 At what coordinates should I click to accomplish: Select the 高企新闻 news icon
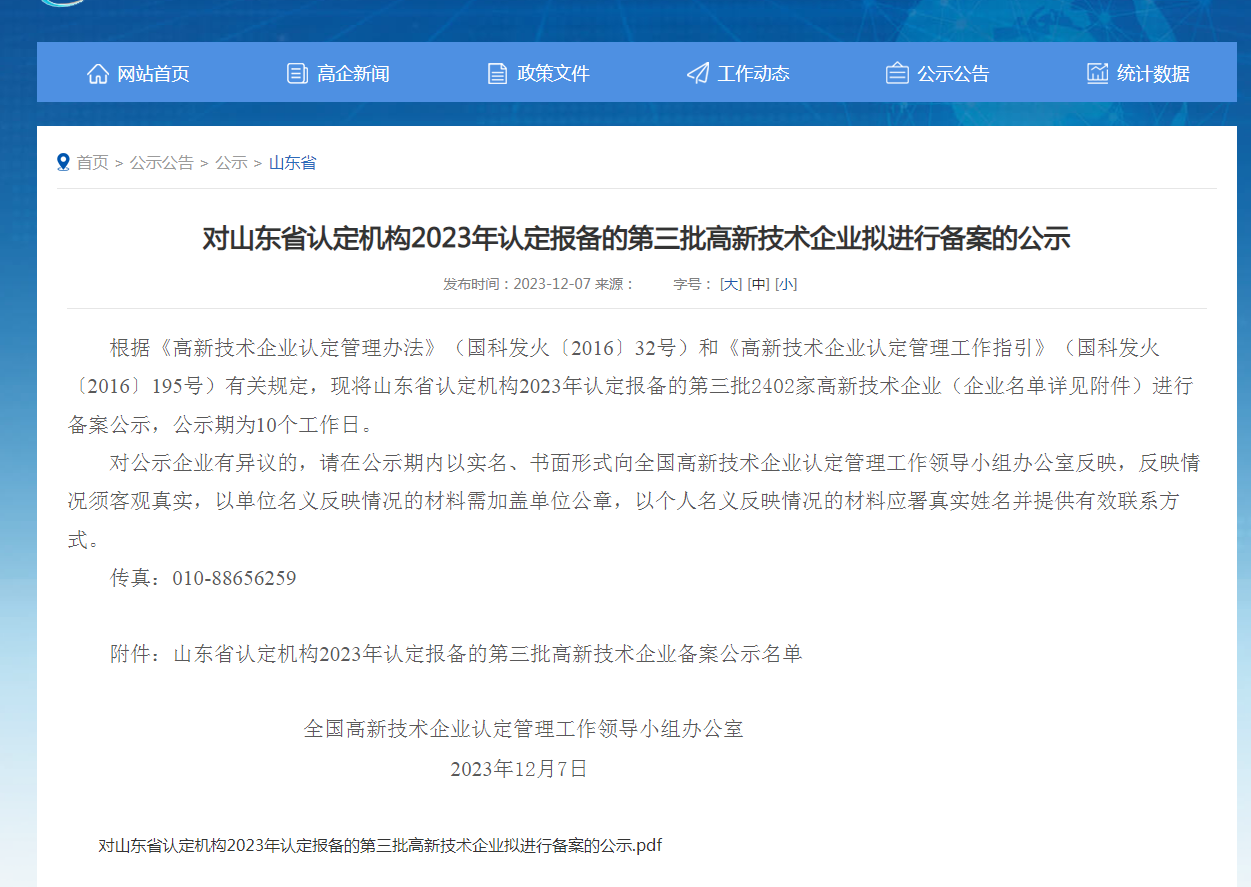(296, 72)
